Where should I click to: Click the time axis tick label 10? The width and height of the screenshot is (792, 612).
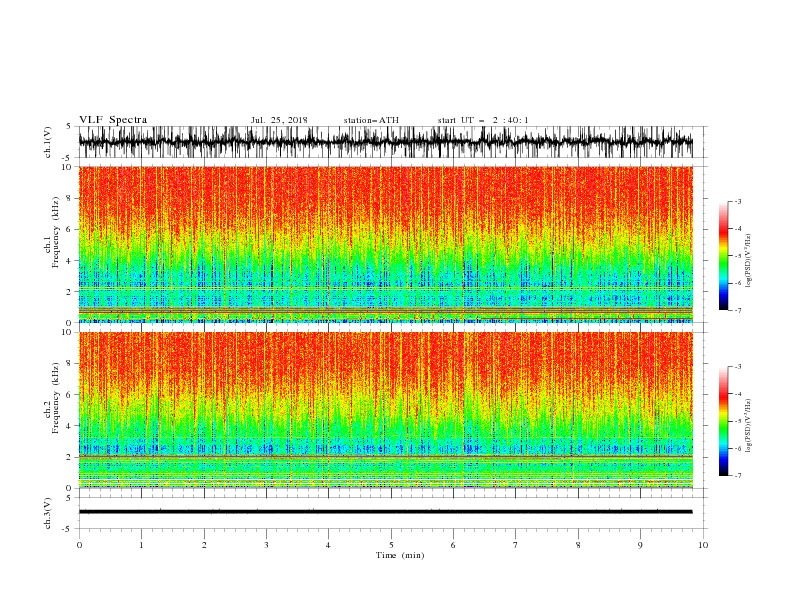point(703,545)
